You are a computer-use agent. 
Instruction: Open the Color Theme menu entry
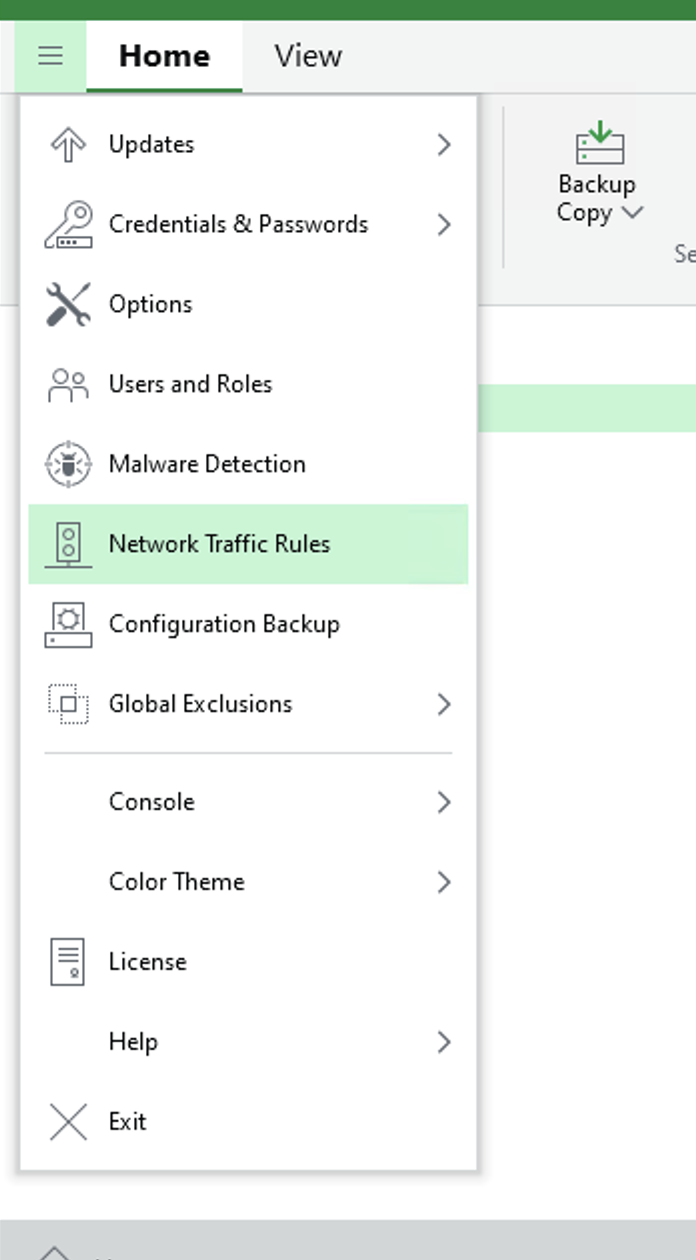tap(248, 882)
